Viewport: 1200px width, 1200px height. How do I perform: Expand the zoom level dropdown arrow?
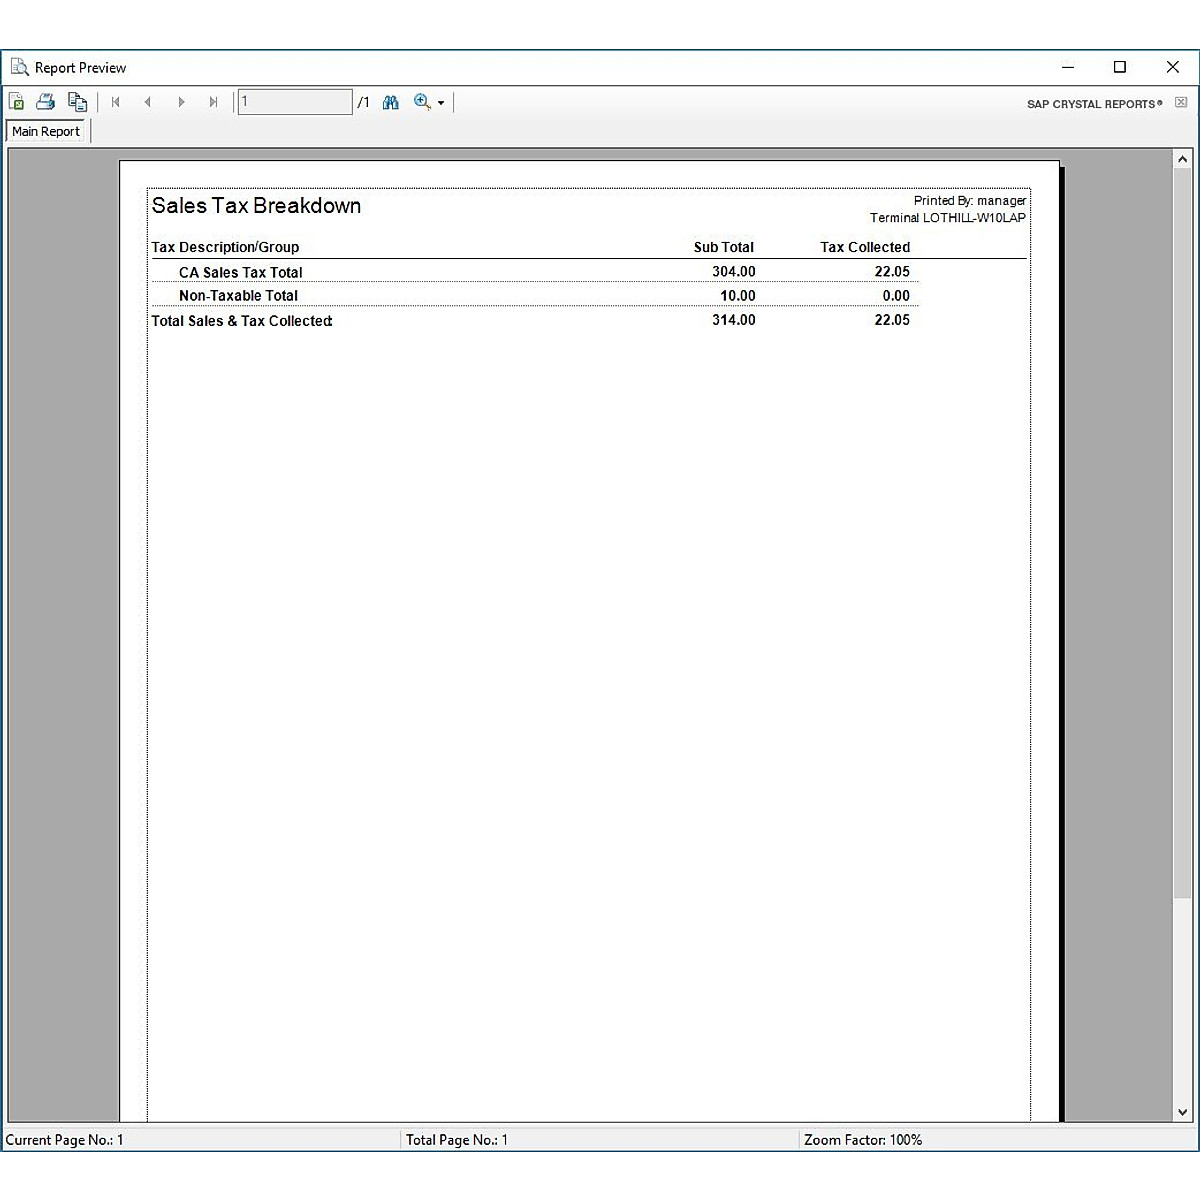coord(441,103)
